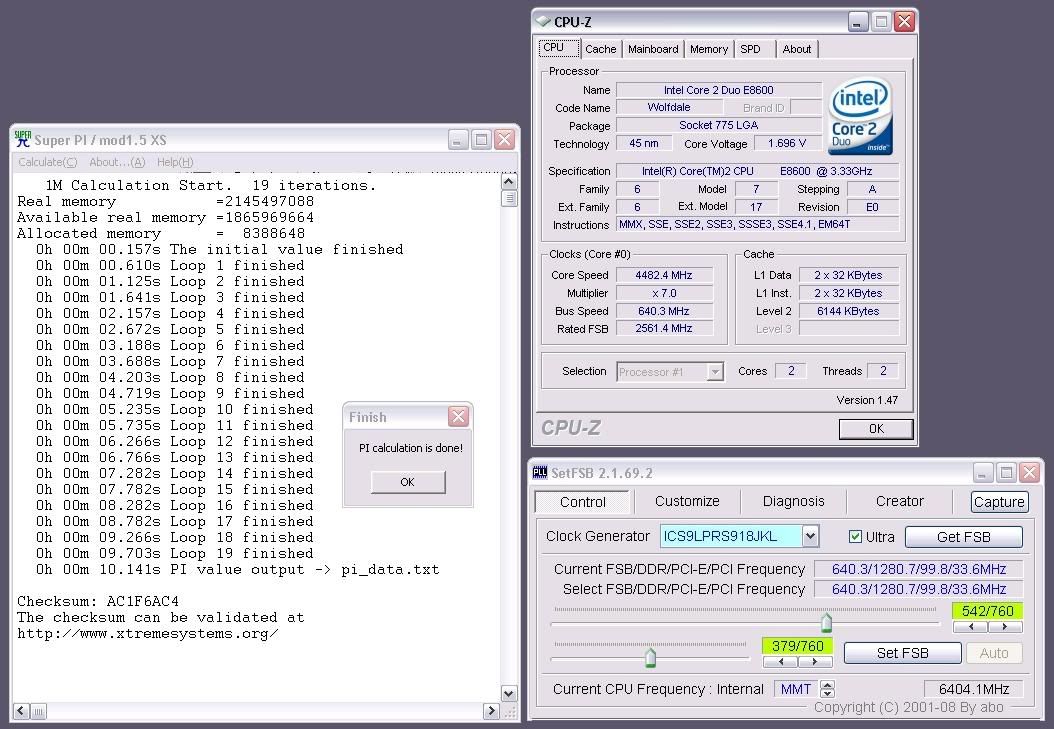Click the Level 2 cache value '6144 KBytes'

click(x=848, y=310)
